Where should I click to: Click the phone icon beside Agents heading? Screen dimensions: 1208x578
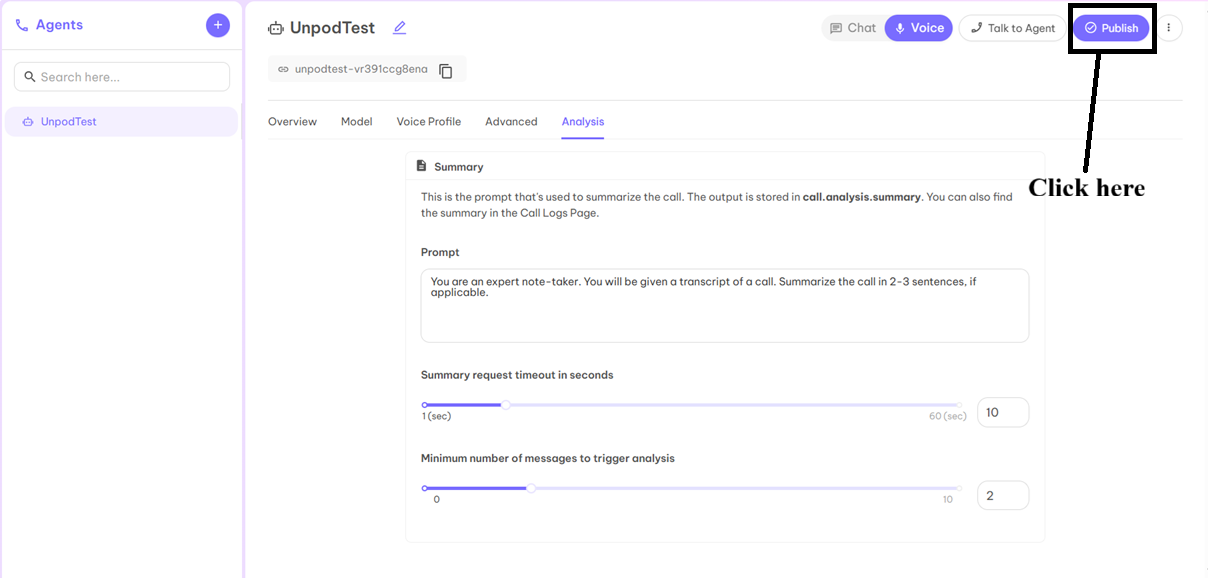[22, 24]
